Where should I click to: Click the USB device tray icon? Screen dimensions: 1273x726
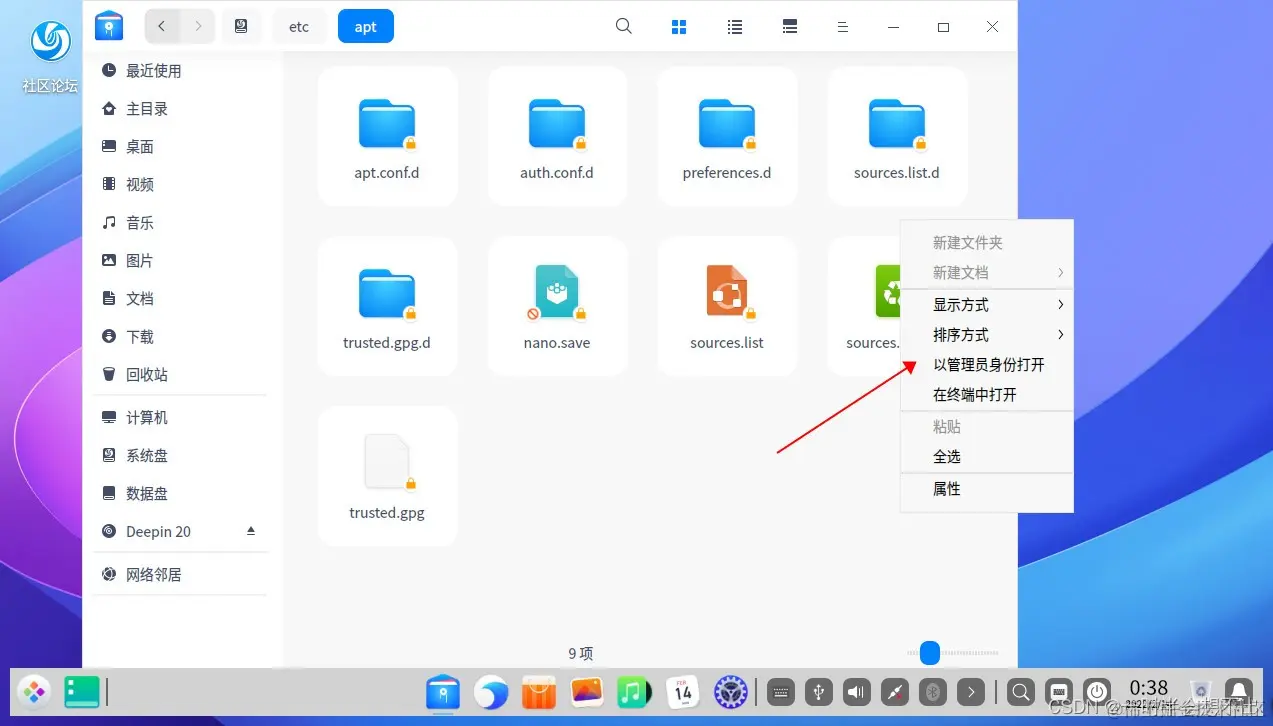click(819, 692)
